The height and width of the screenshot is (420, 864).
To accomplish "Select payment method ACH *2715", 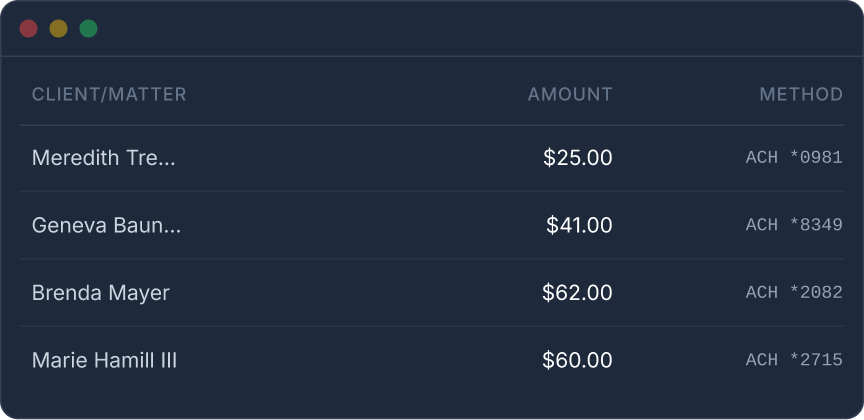I will click(794, 360).
